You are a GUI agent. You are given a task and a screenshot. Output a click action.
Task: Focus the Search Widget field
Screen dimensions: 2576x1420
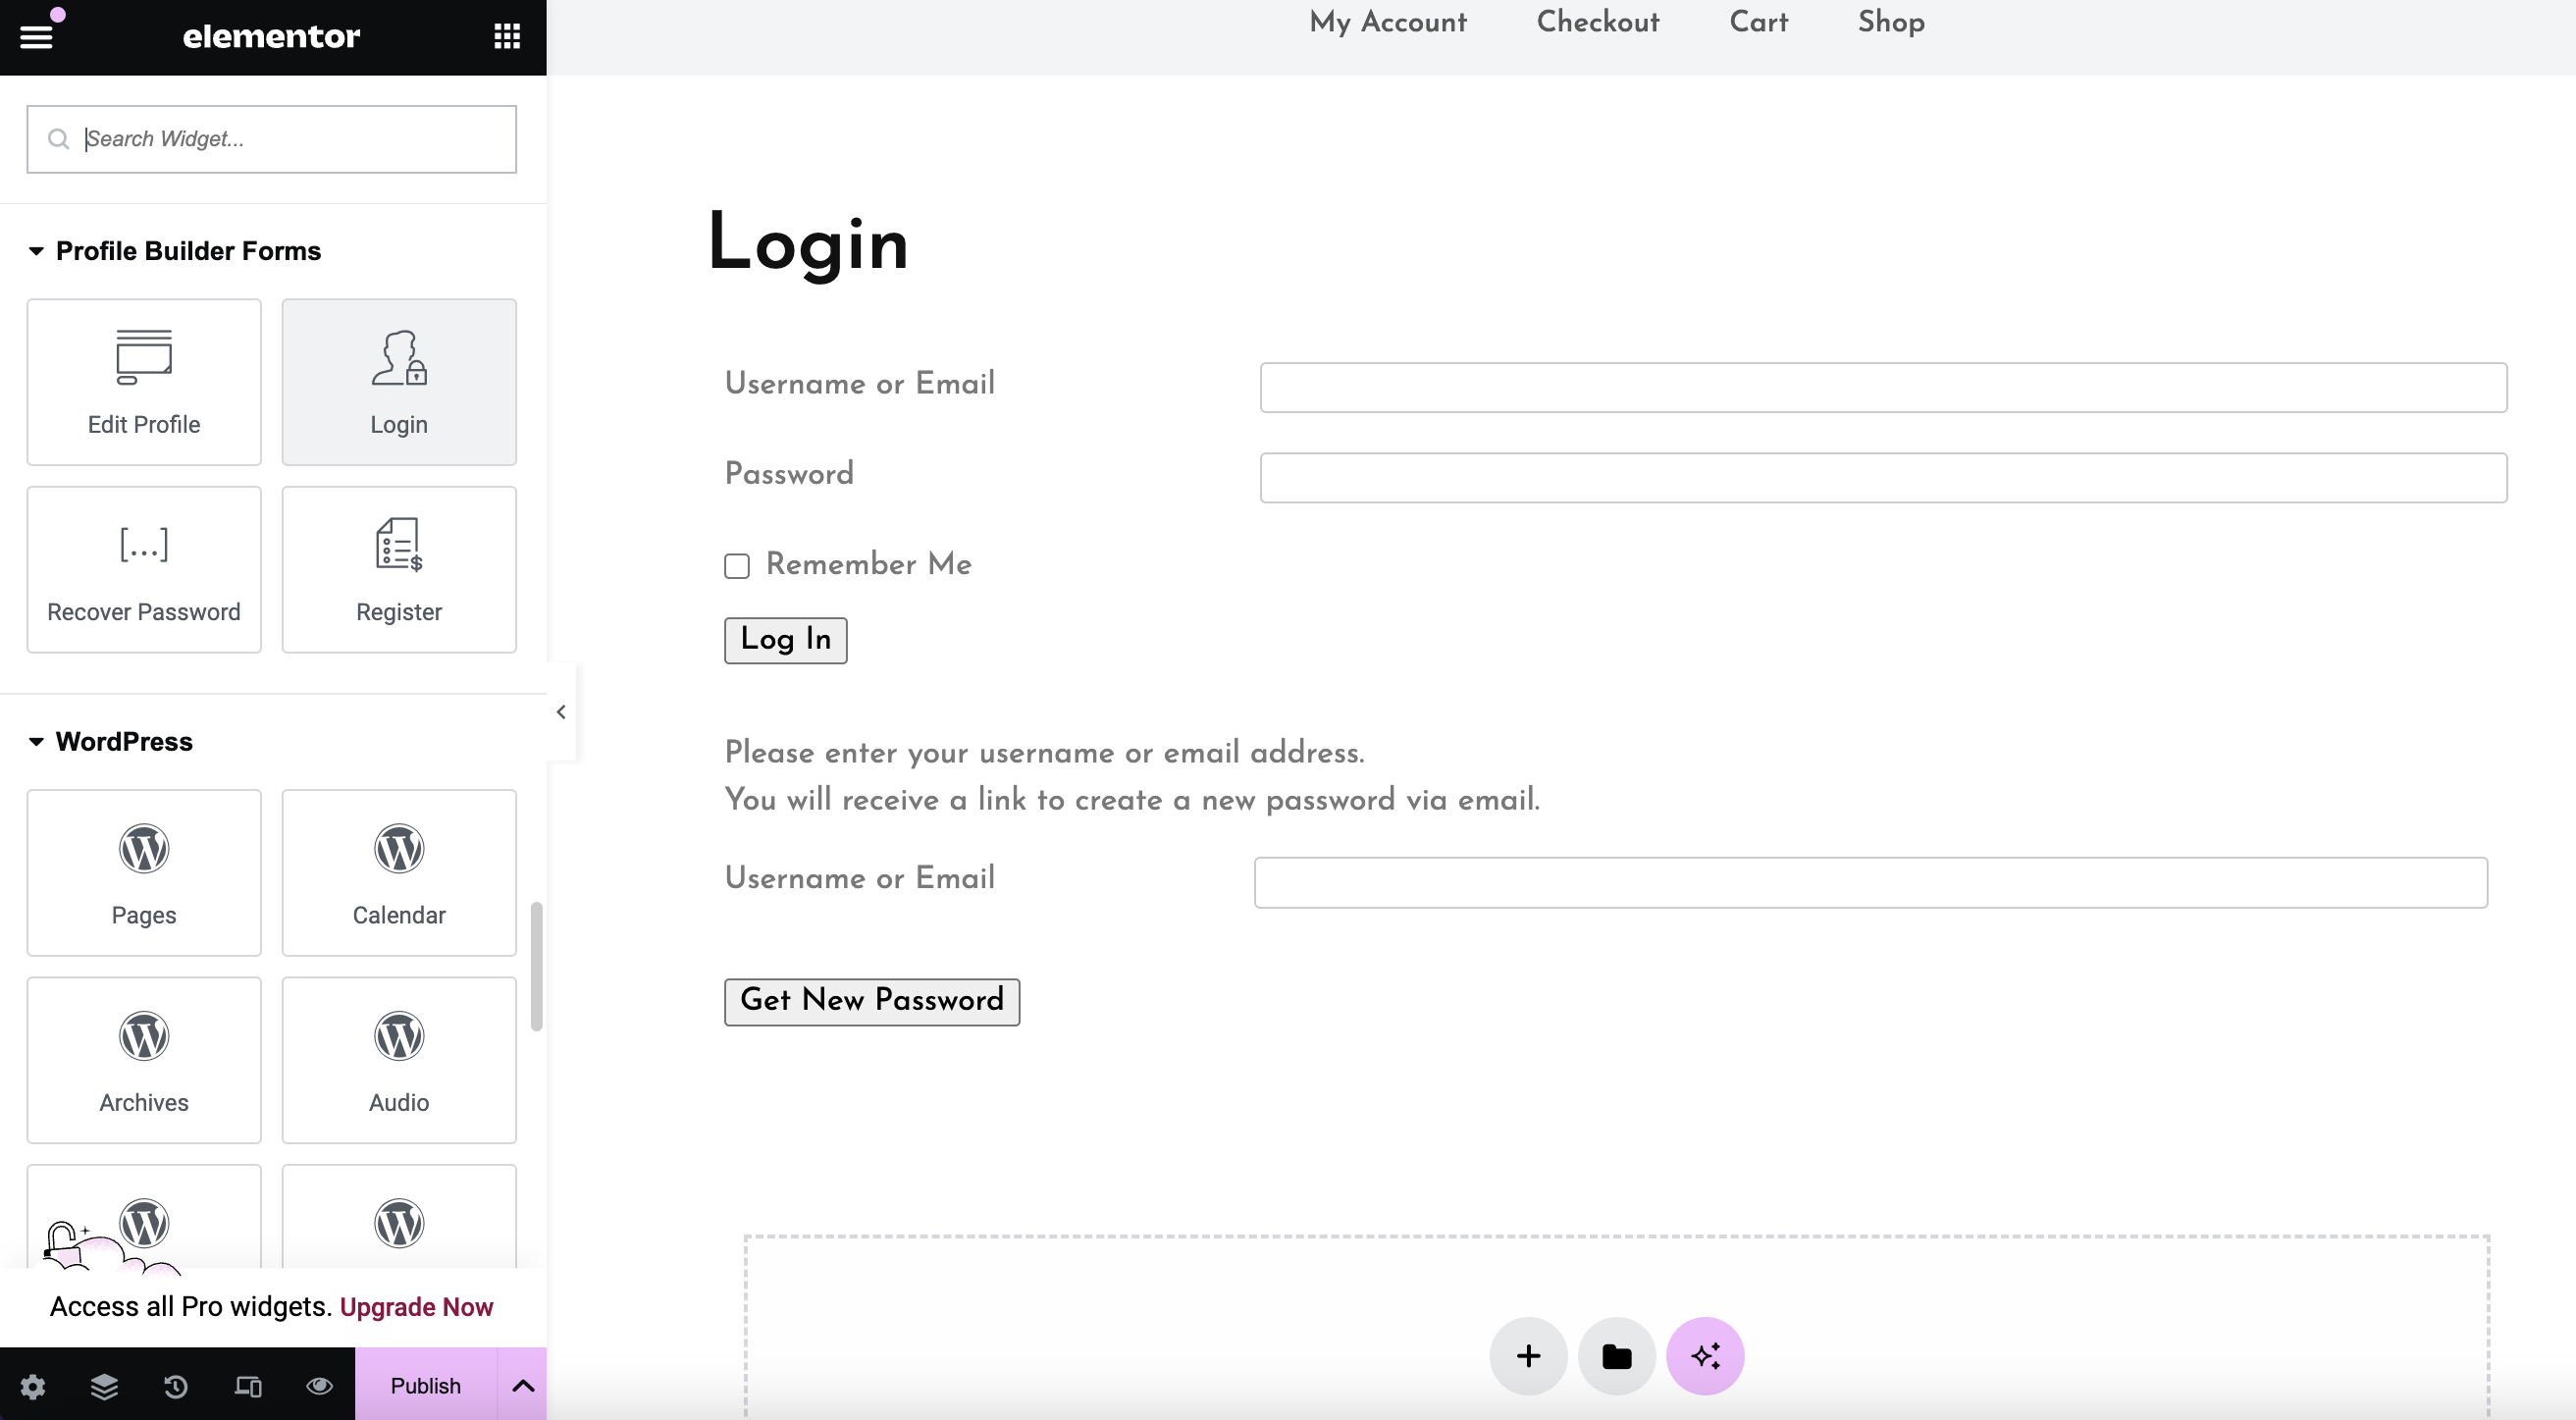tap(272, 139)
